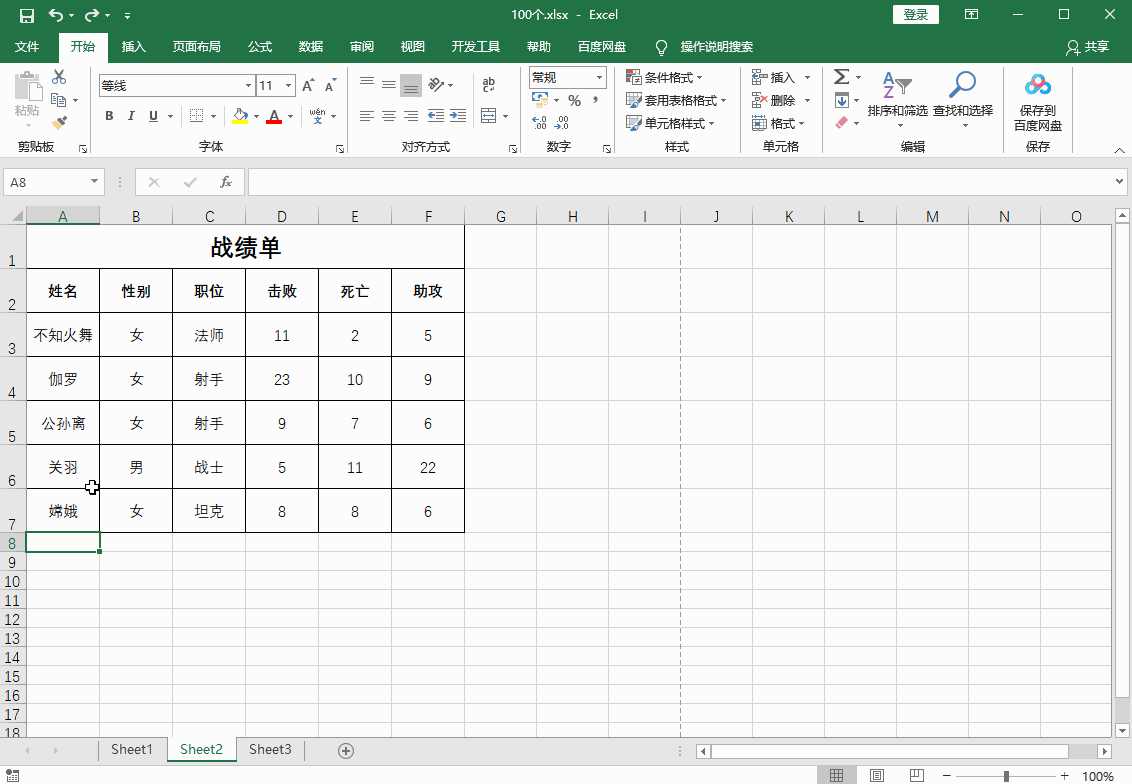The height and width of the screenshot is (784, 1132).
Task: Click the 共享 share button
Action: pyautogui.click(x=1087, y=47)
